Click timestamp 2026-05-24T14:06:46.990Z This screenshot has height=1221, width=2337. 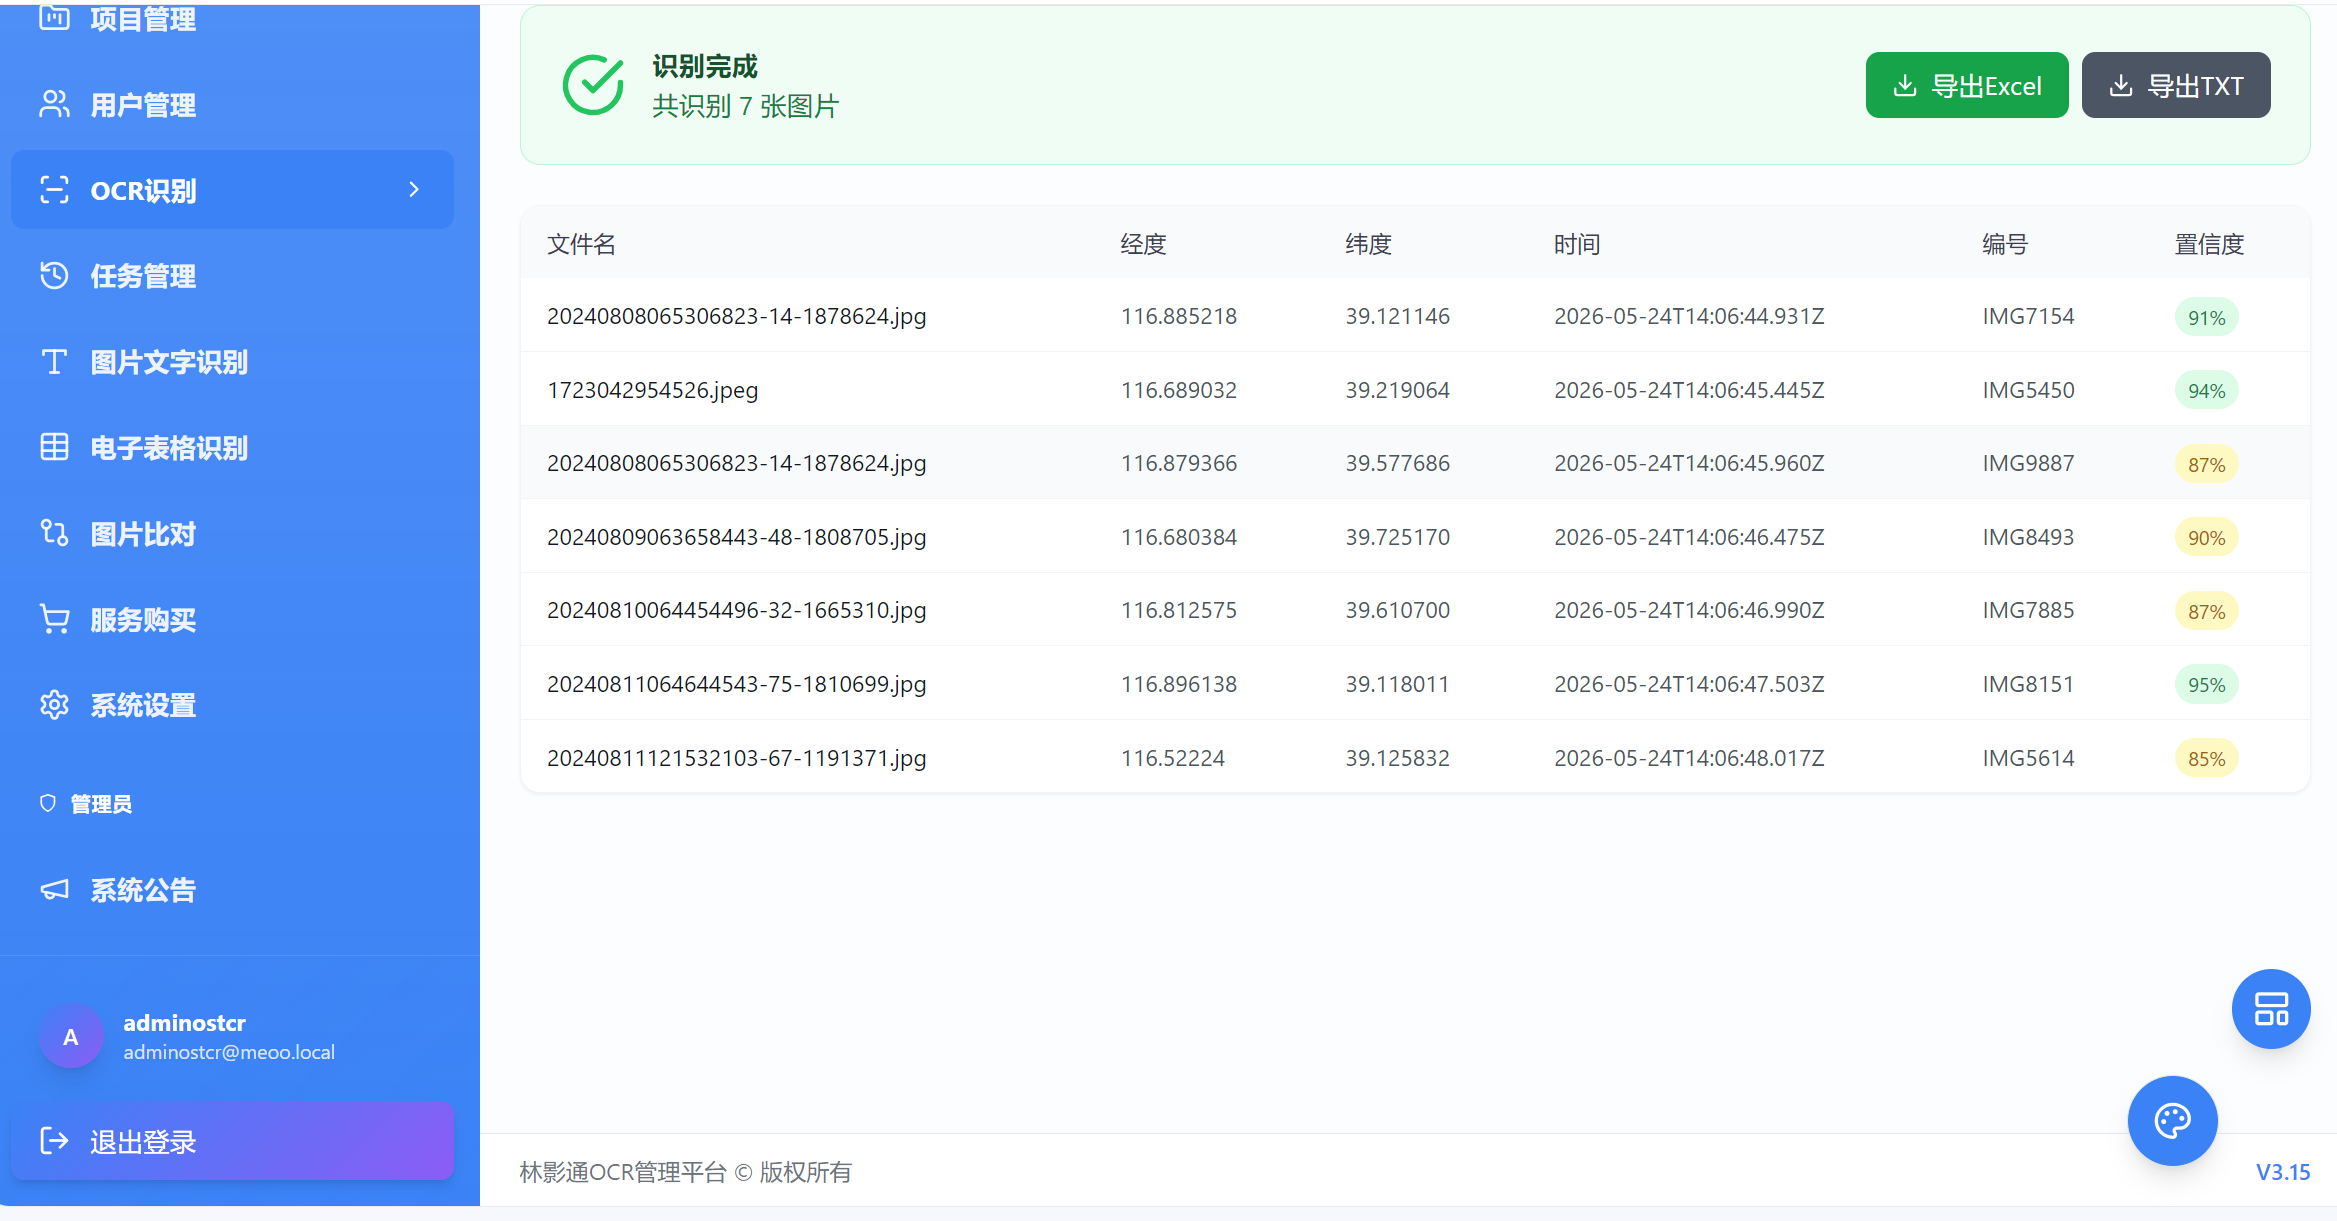tap(1689, 610)
